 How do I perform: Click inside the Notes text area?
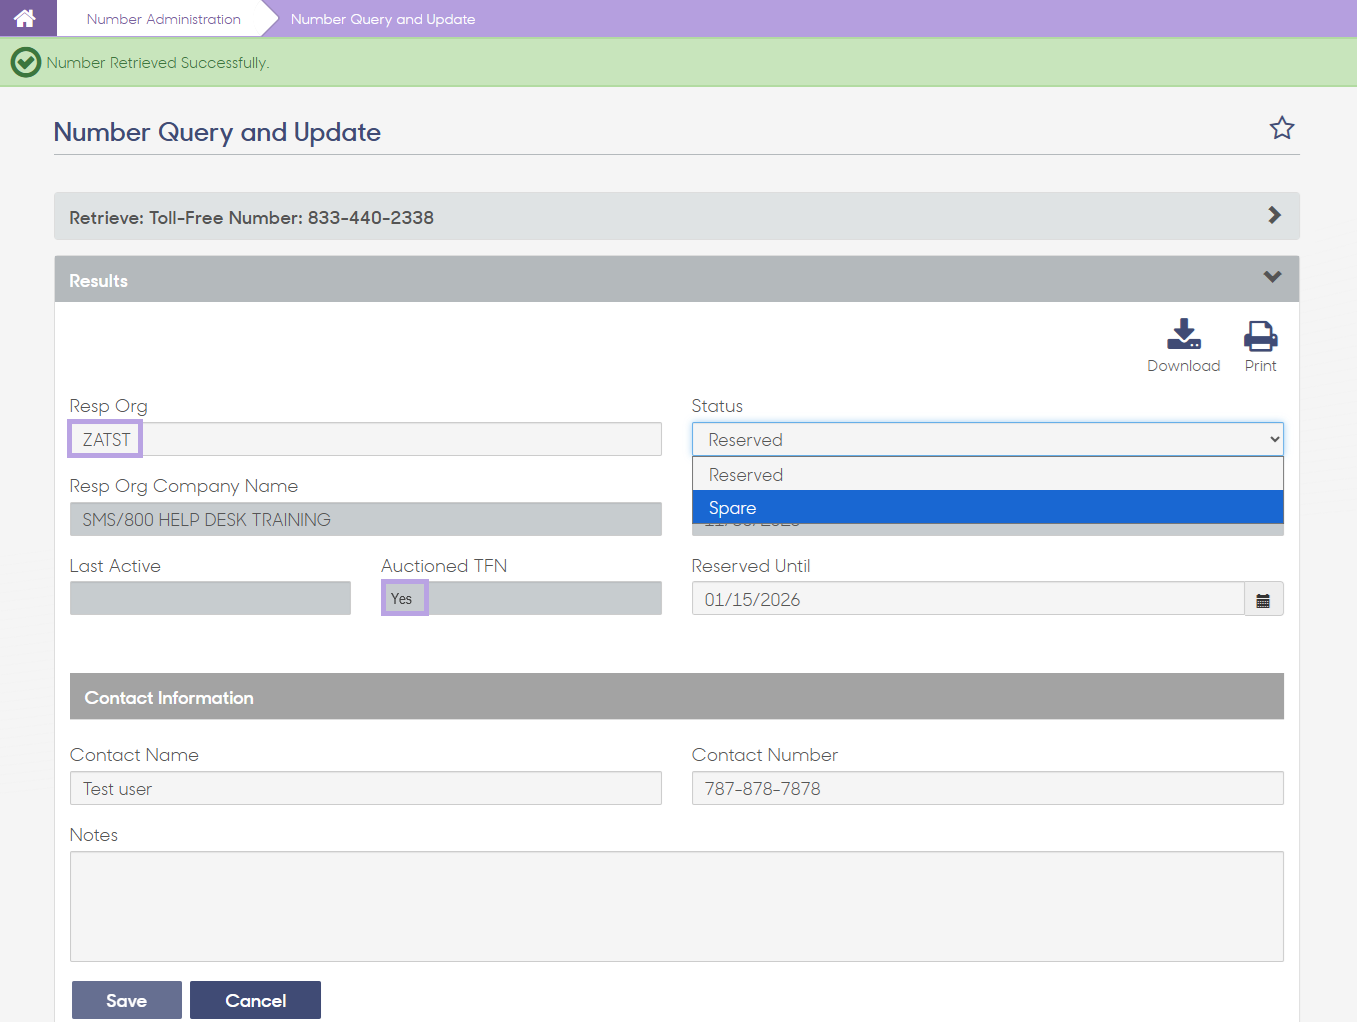click(676, 906)
